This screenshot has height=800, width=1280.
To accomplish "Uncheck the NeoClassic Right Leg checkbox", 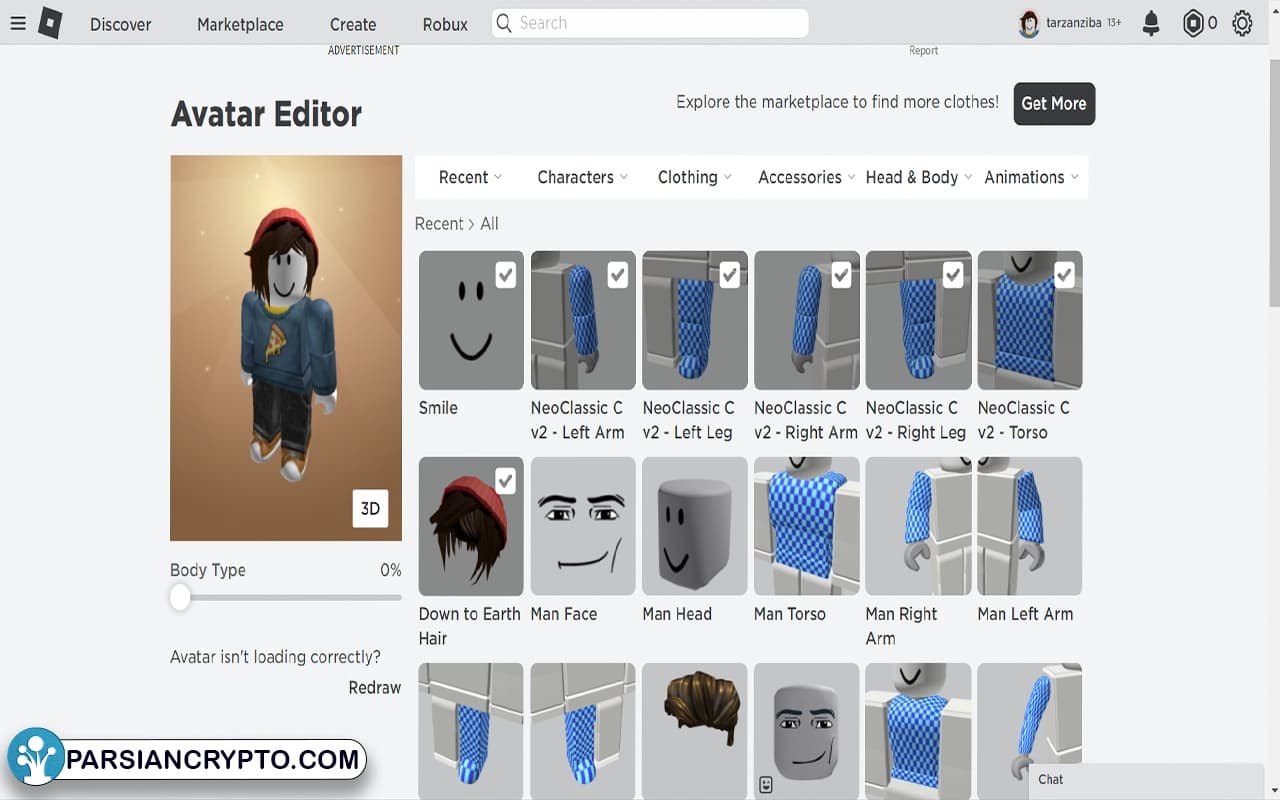I will coord(953,275).
